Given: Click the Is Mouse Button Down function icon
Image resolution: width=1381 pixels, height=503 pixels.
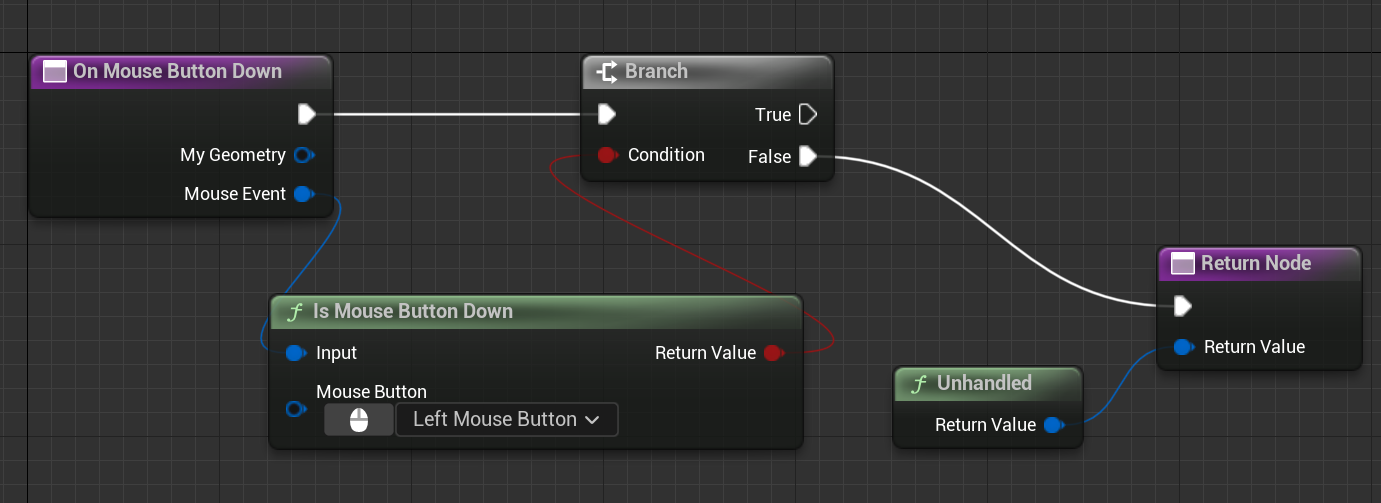Looking at the screenshot, I should click(x=295, y=311).
